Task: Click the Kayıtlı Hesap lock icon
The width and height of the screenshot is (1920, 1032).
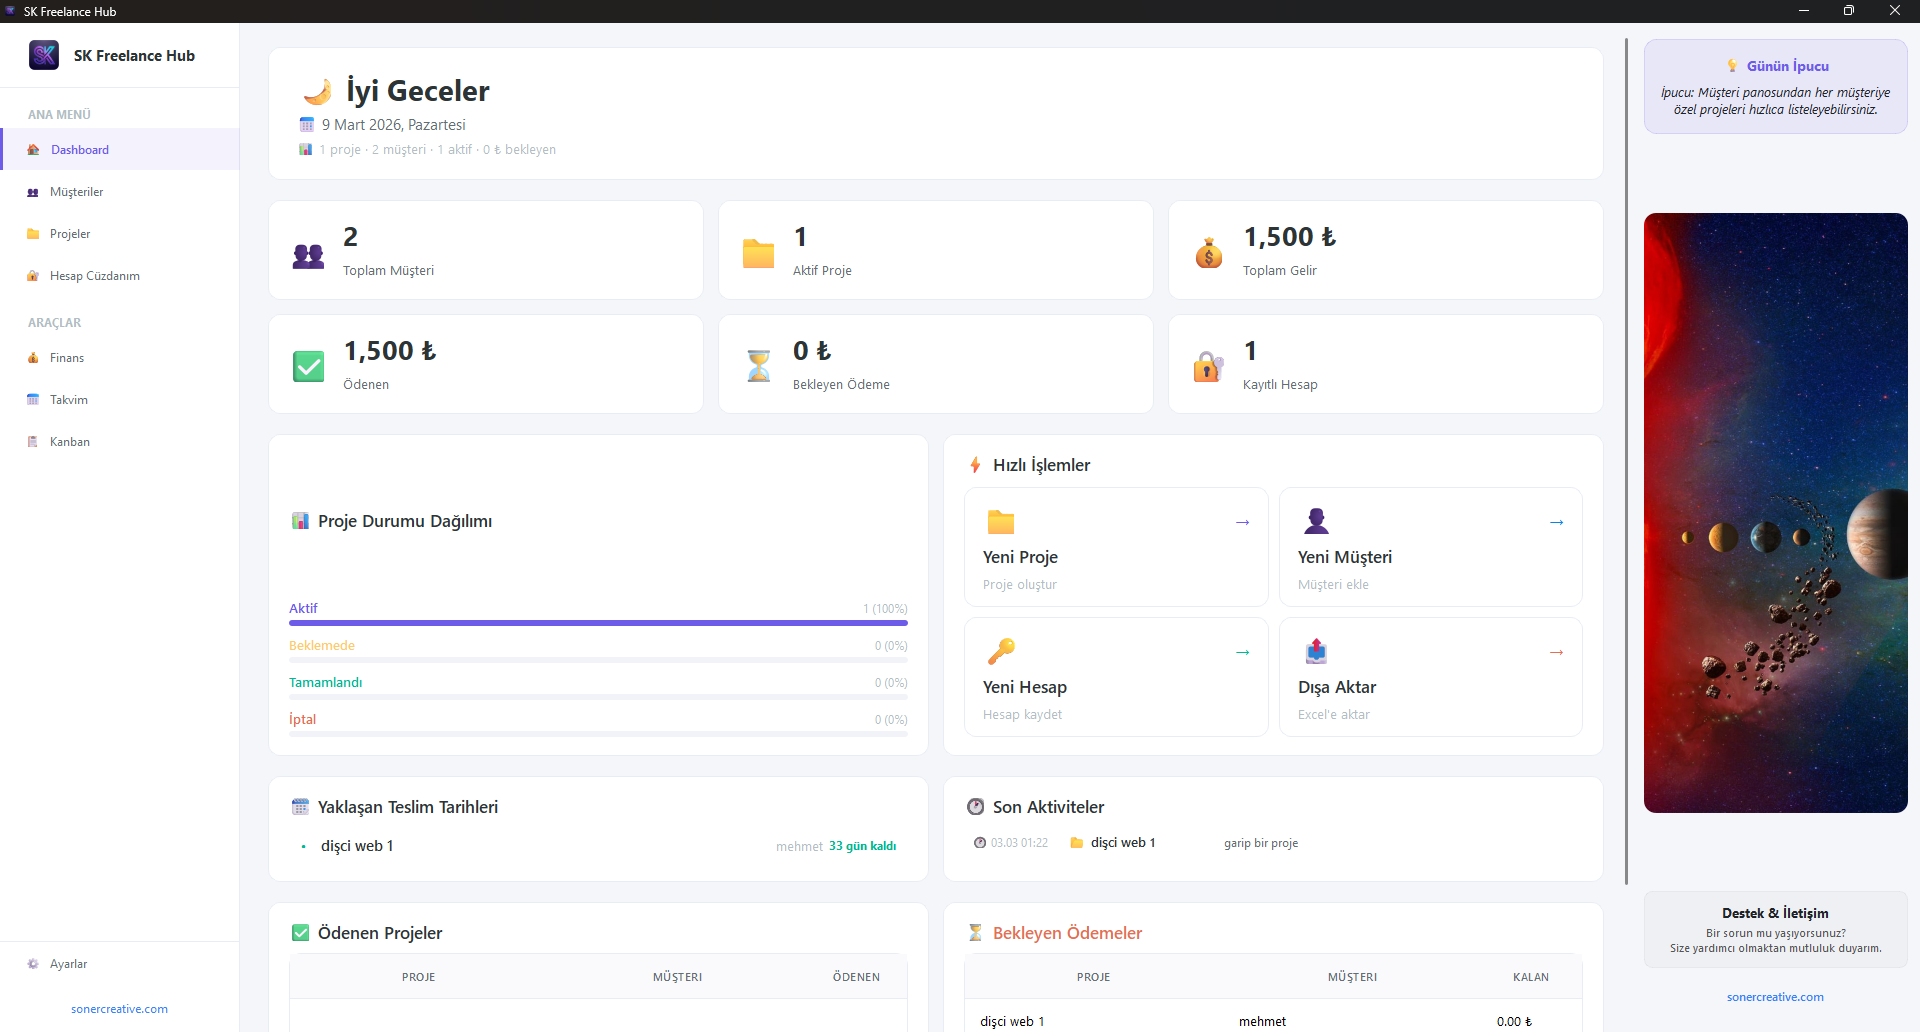Action: click(1208, 366)
